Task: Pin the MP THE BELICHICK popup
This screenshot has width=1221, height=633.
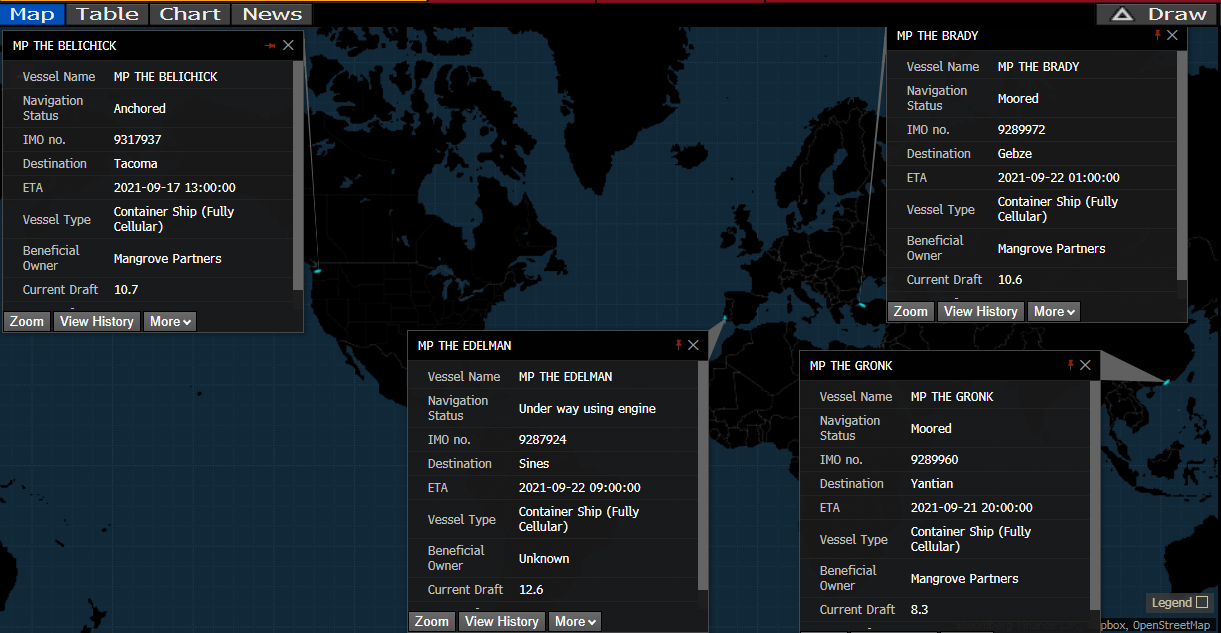Action: coord(270,45)
